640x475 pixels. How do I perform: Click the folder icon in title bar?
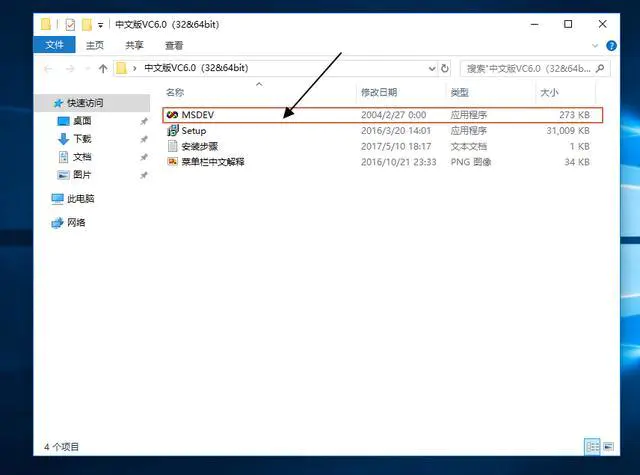click(x=46, y=24)
